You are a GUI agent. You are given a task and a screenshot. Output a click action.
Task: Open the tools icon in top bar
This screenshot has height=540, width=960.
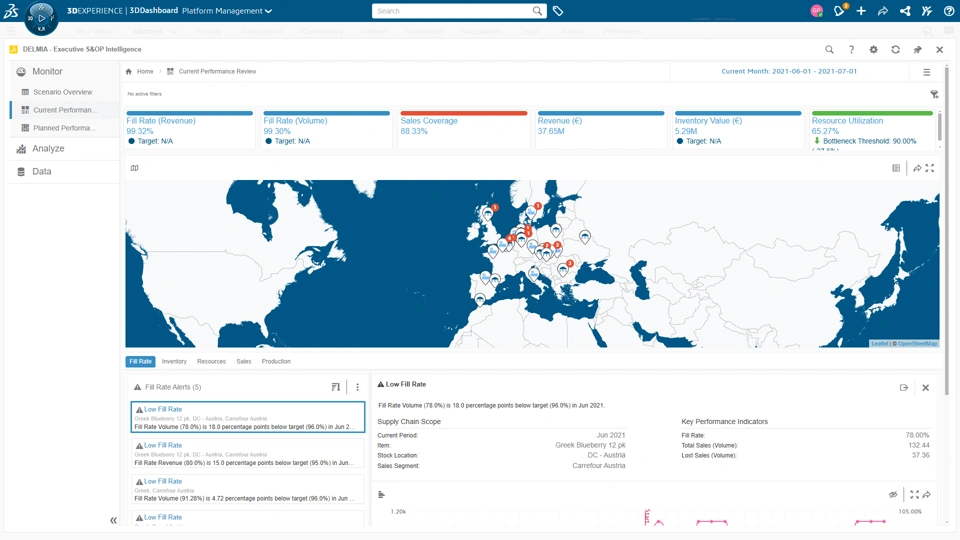click(x=927, y=11)
